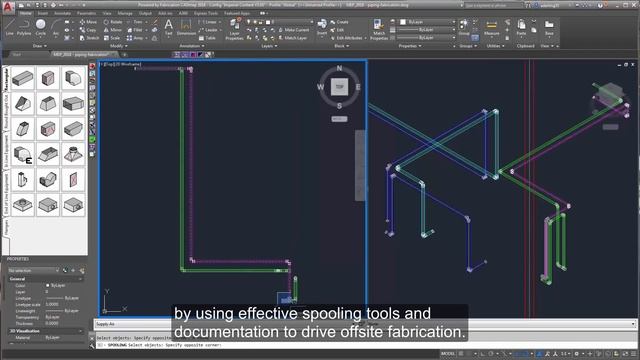This screenshot has height=360, width=640.
Task: Click the search keyword input field
Action: coord(493,6)
